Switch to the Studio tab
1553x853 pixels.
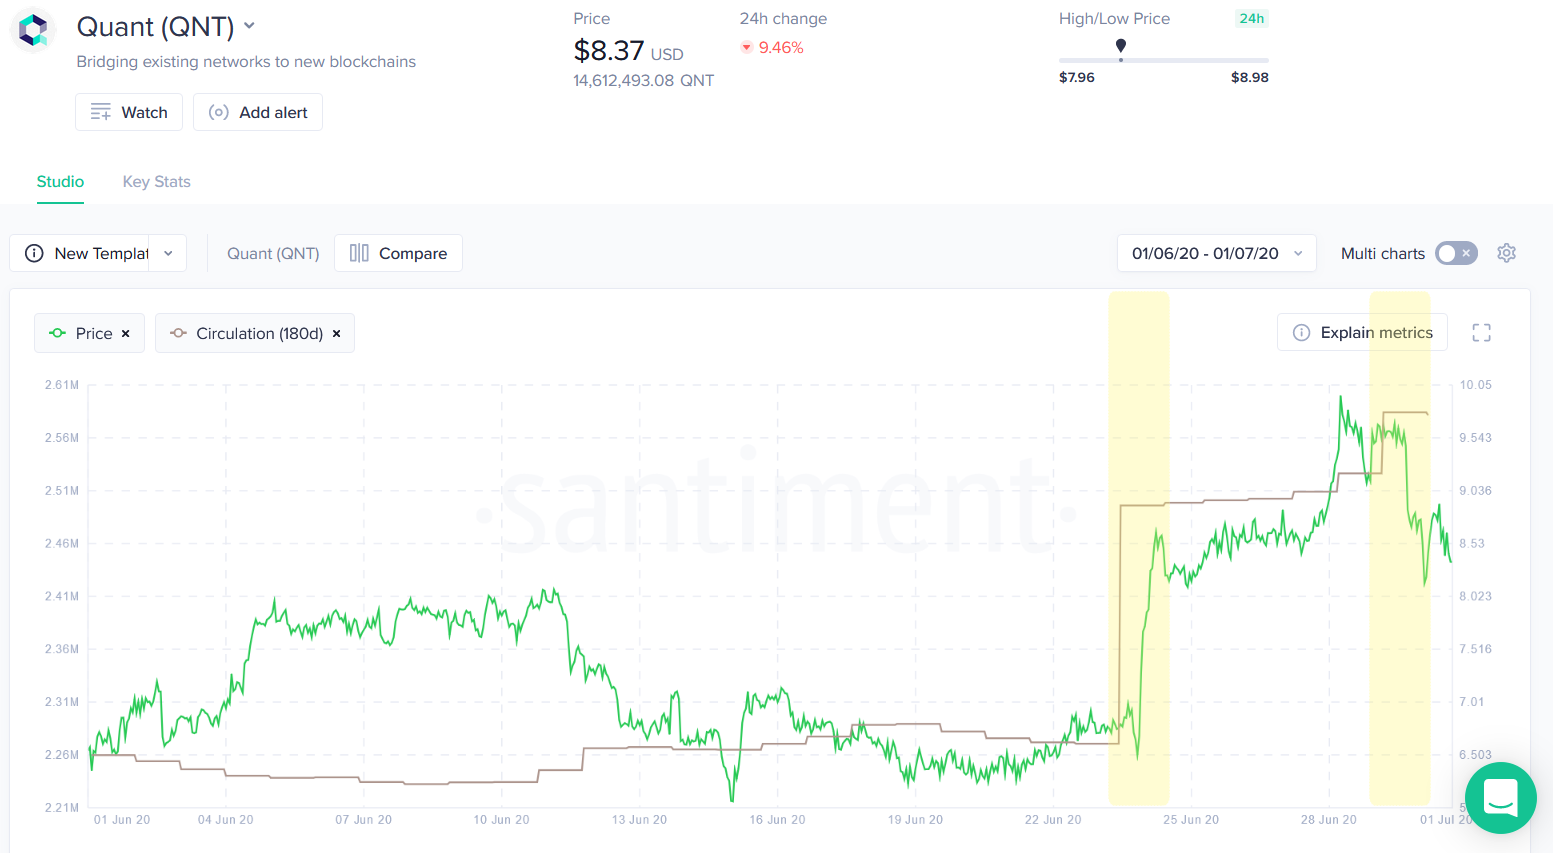click(x=60, y=181)
